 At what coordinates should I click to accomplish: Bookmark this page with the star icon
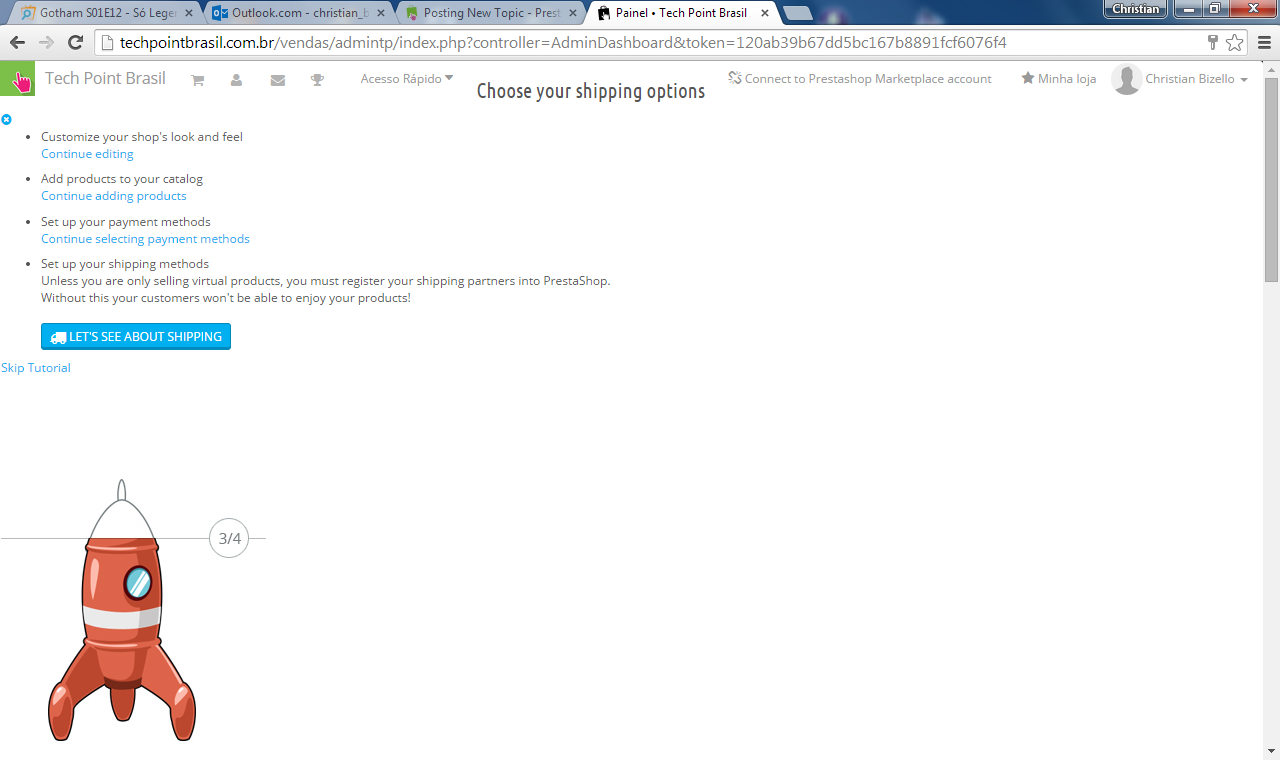[1235, 42]
